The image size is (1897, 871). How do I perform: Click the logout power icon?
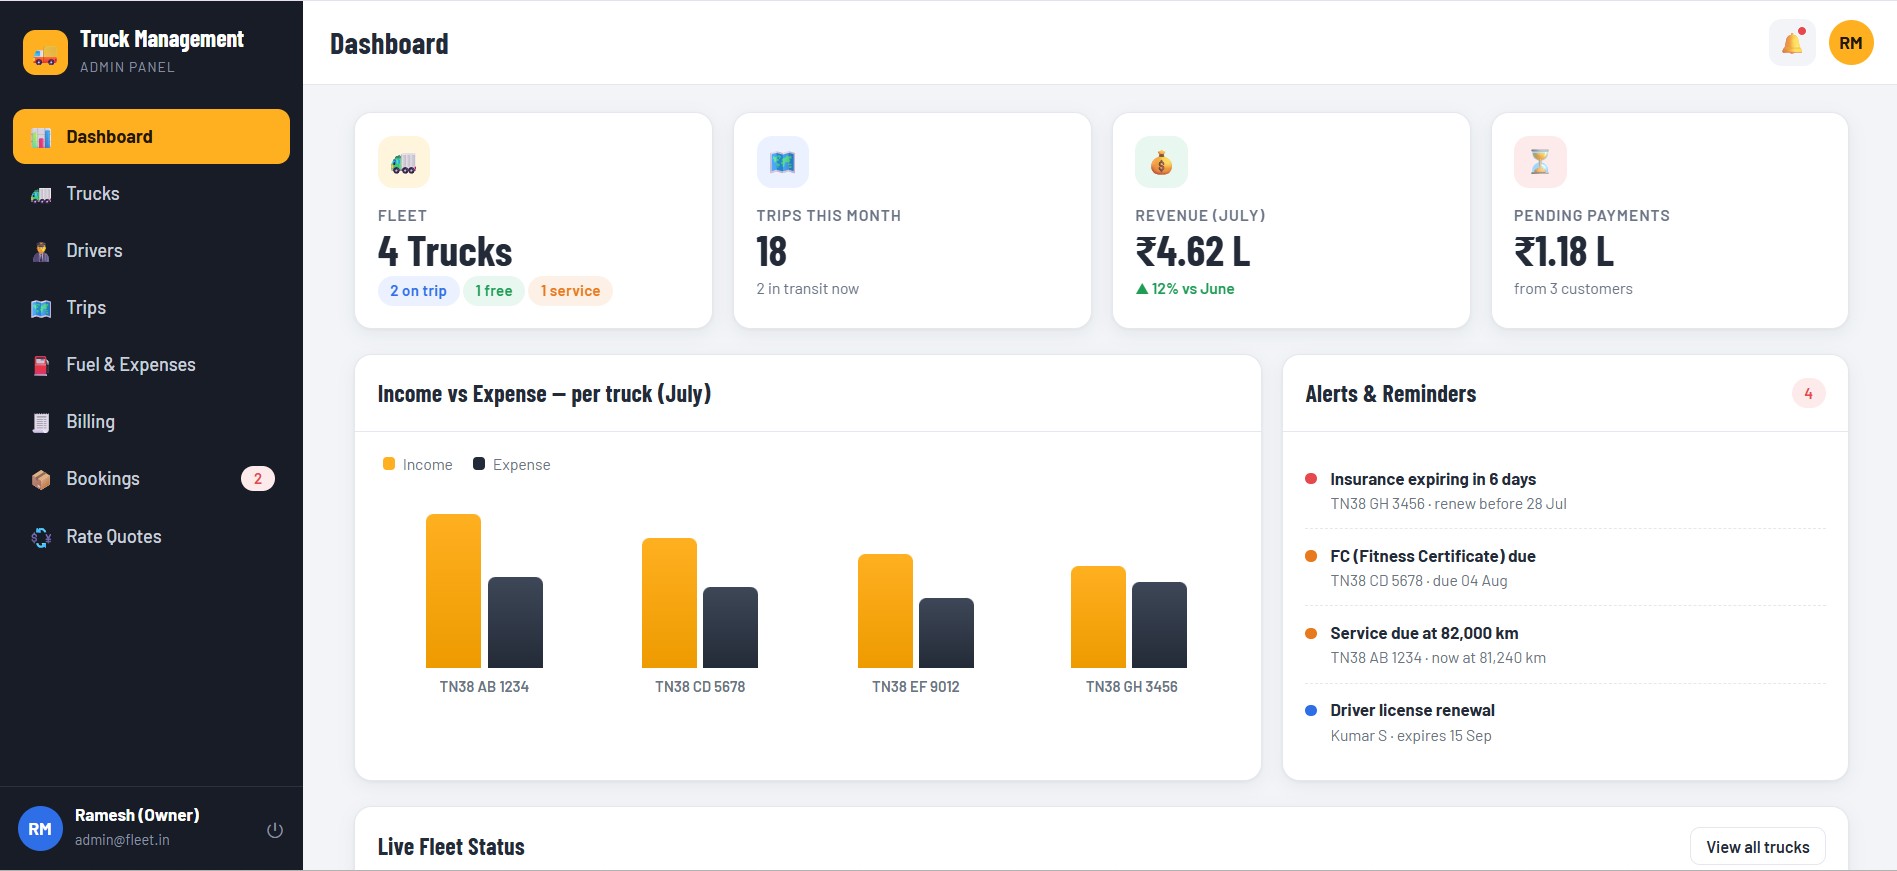275,830
